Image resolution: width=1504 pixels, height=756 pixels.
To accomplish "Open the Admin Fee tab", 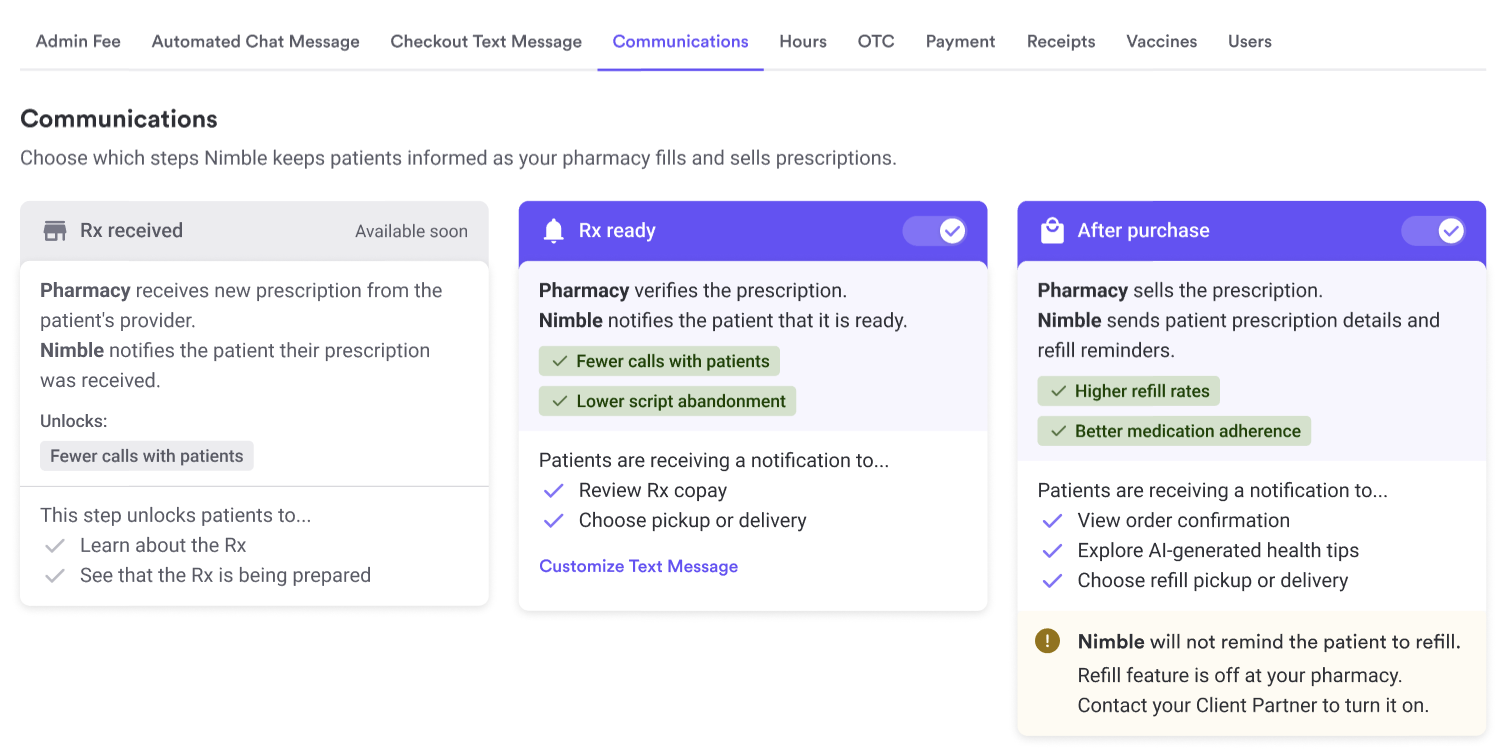I will tap(78, 42).
